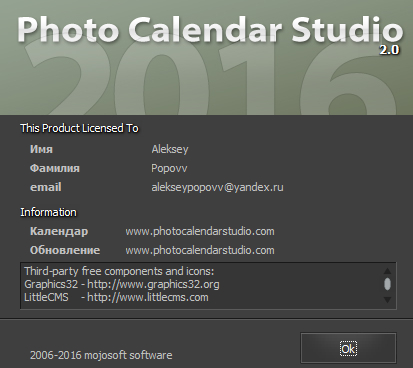Click the Обновление label

click(x=65, y=250)
